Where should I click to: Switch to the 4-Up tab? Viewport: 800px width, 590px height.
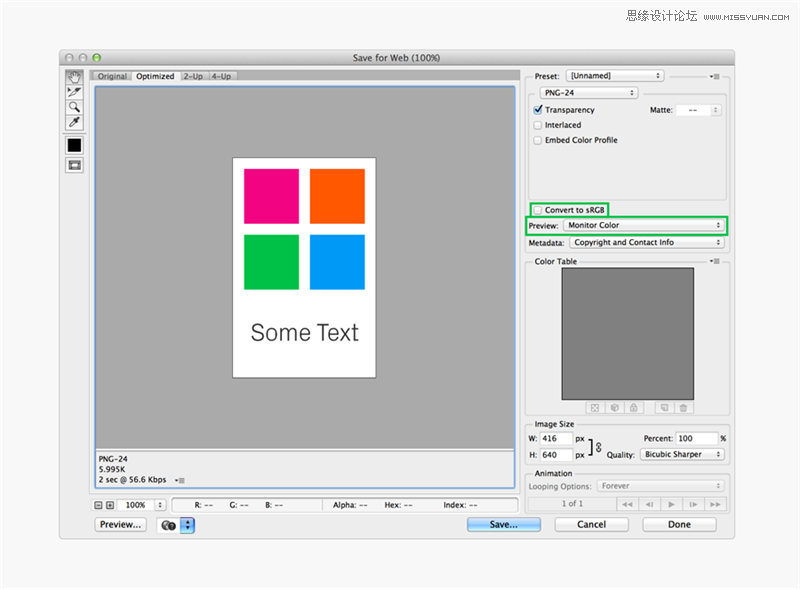click(x=221, y=76)
